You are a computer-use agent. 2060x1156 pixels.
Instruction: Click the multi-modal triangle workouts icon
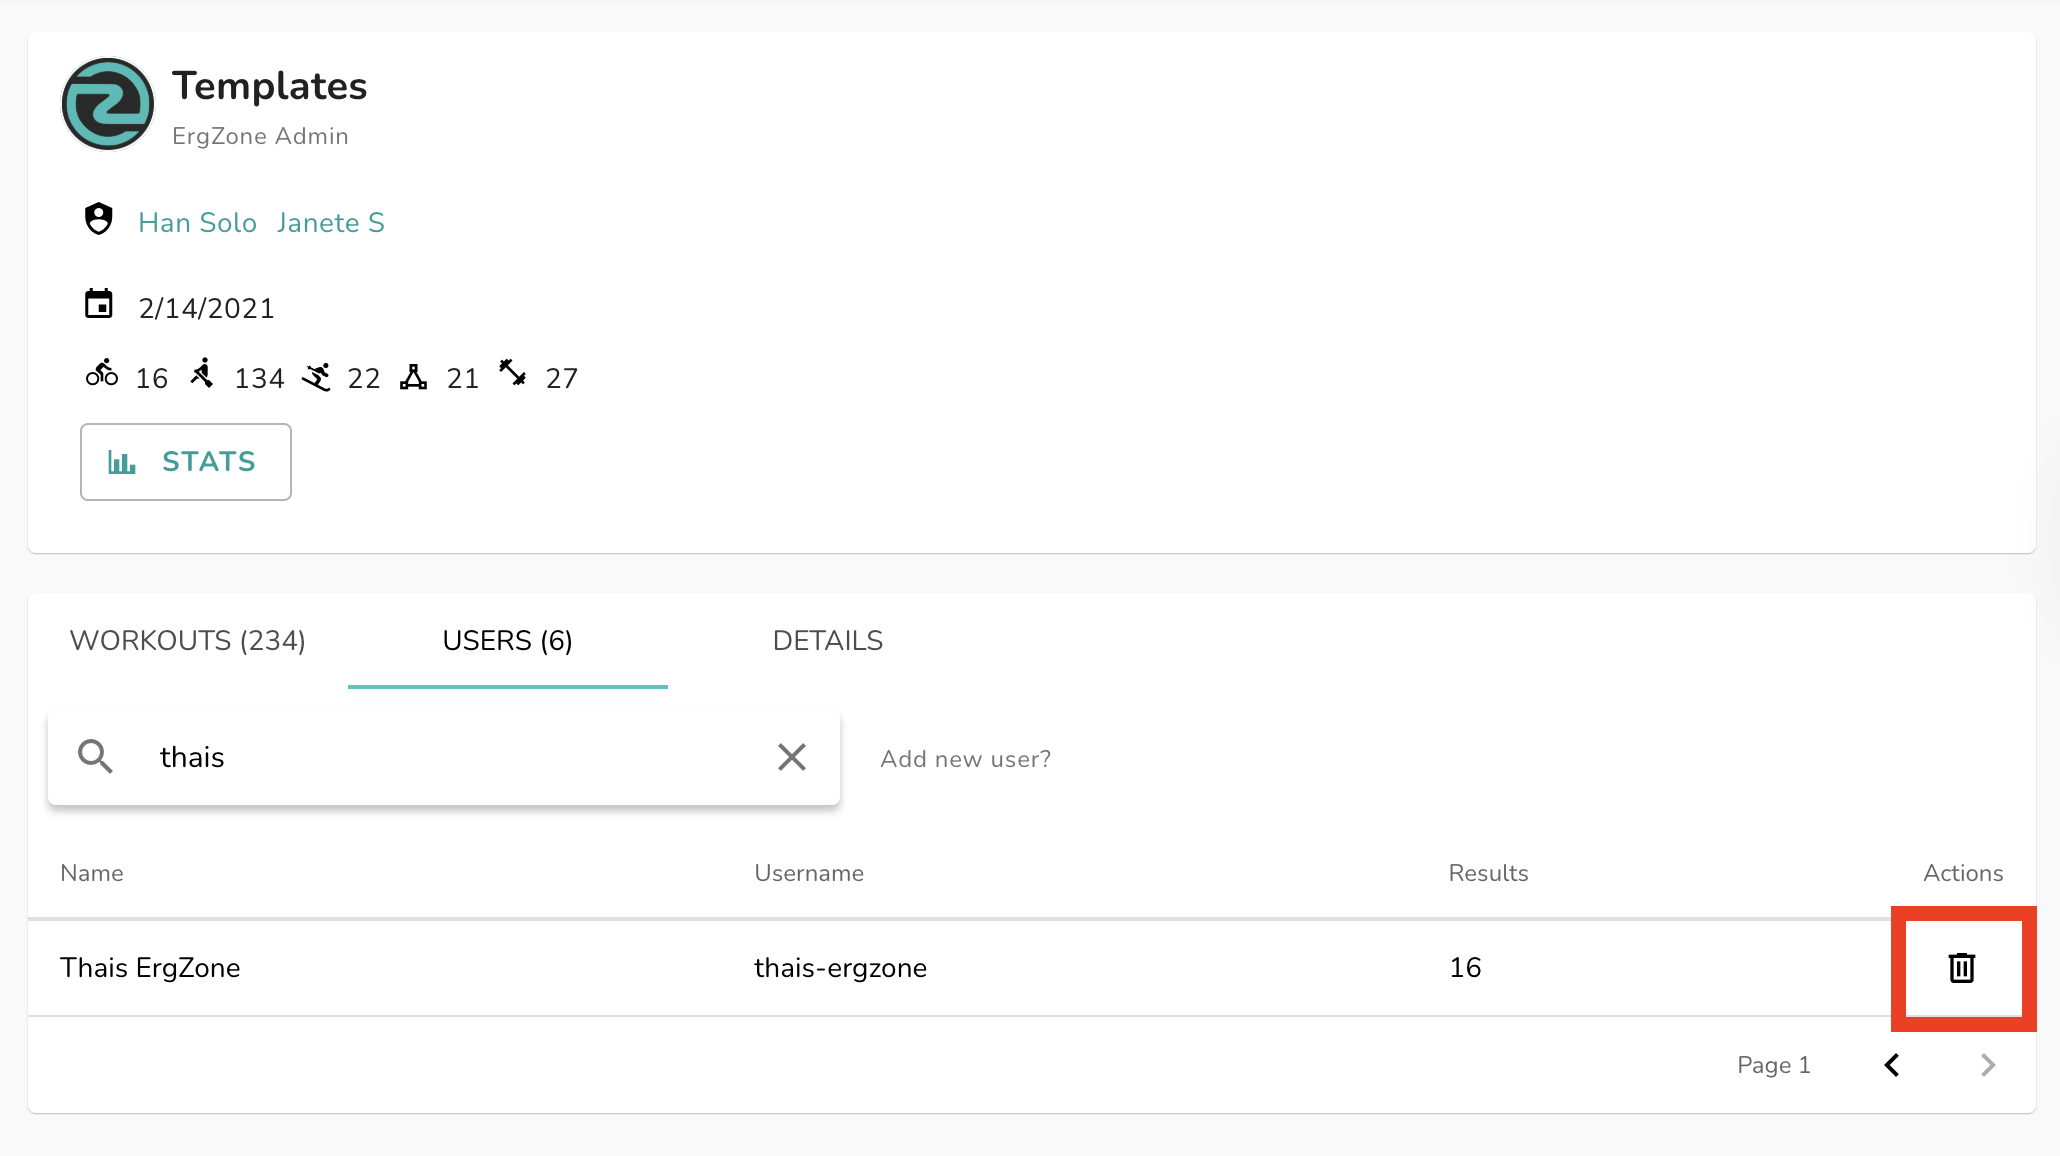413,376
